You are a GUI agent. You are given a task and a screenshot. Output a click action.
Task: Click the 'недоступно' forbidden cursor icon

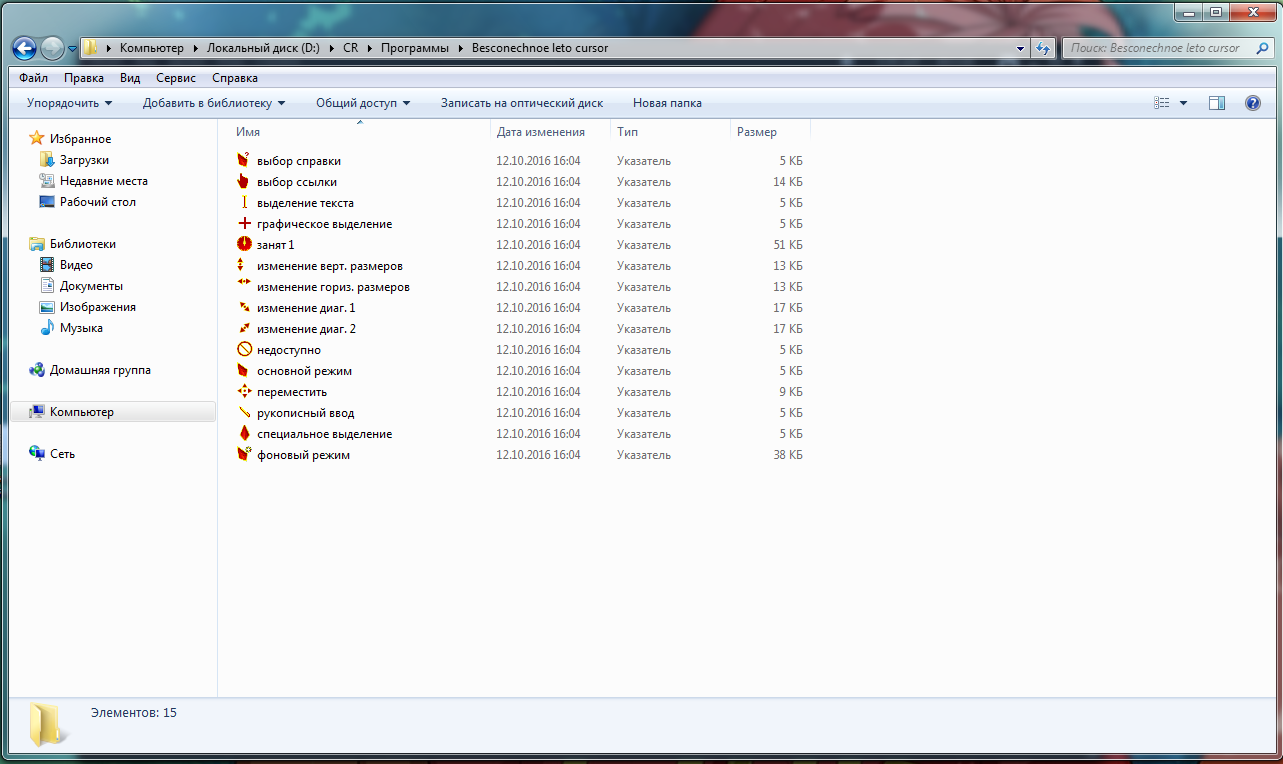tap(243, 349)
